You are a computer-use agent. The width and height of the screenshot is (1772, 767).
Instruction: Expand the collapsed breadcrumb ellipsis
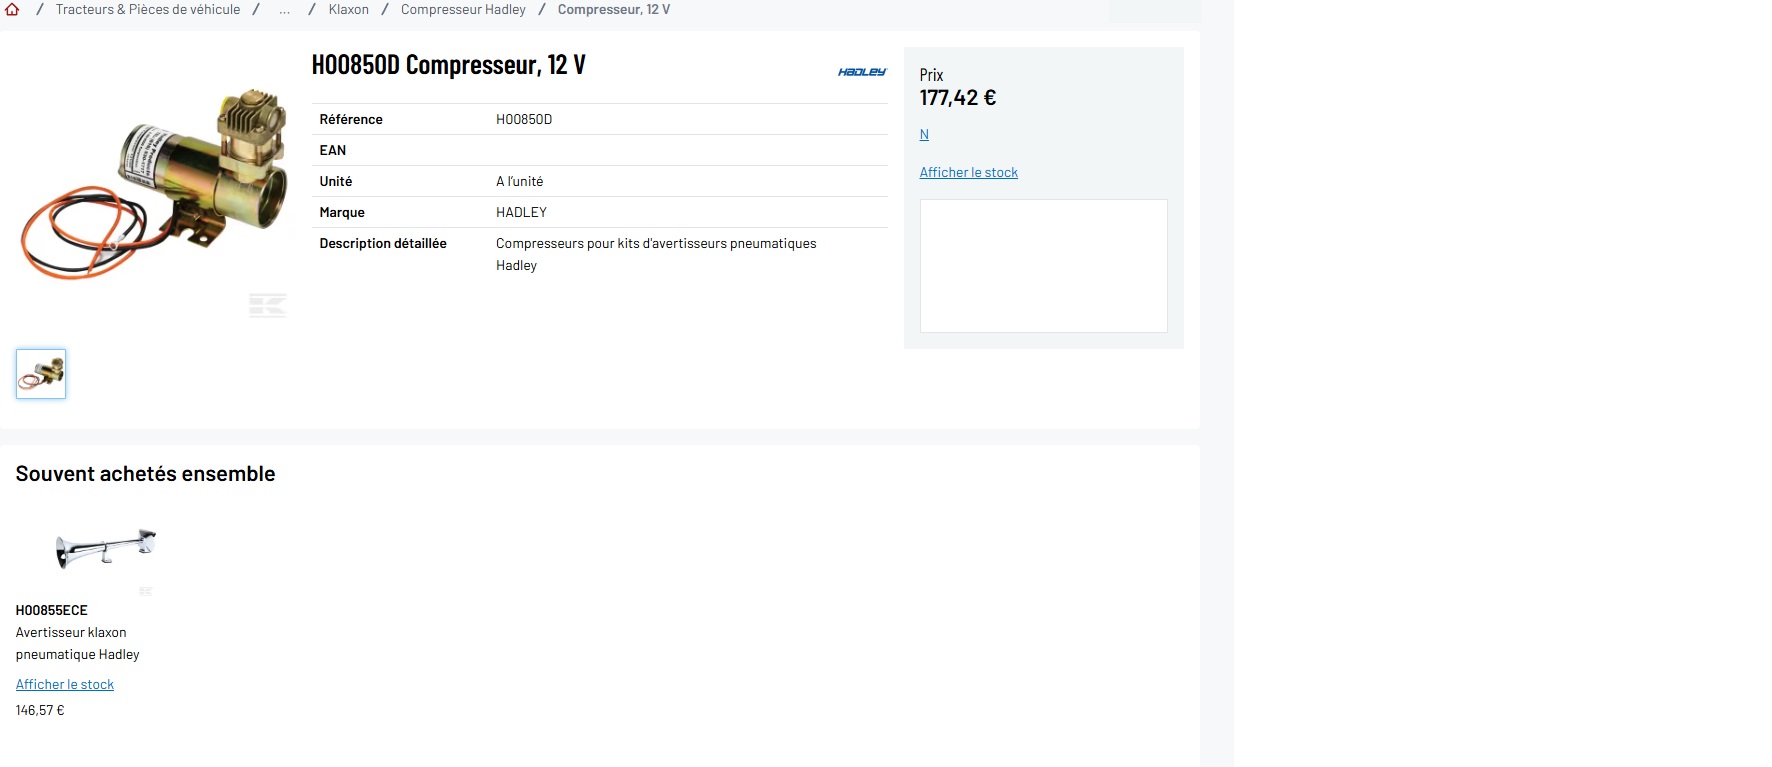tap(285, 9)
